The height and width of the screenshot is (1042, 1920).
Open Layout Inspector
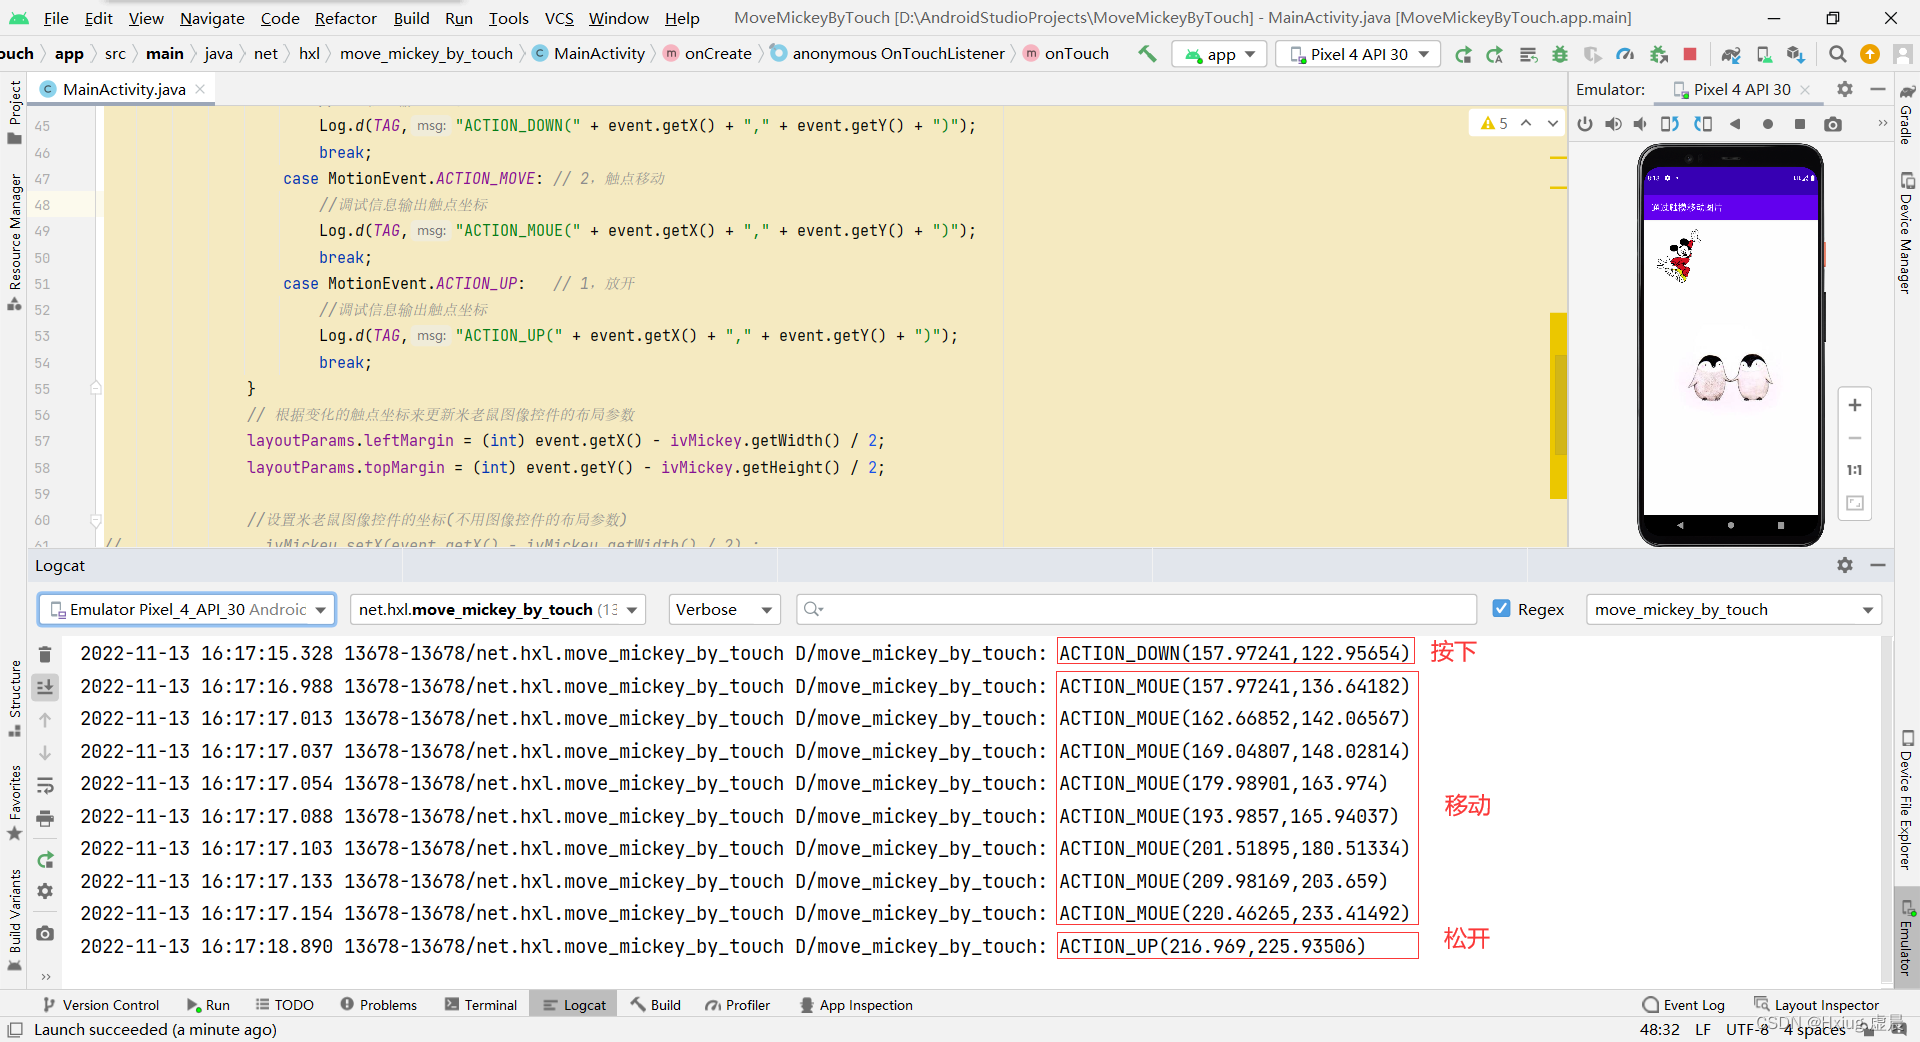(1816, 1005)
